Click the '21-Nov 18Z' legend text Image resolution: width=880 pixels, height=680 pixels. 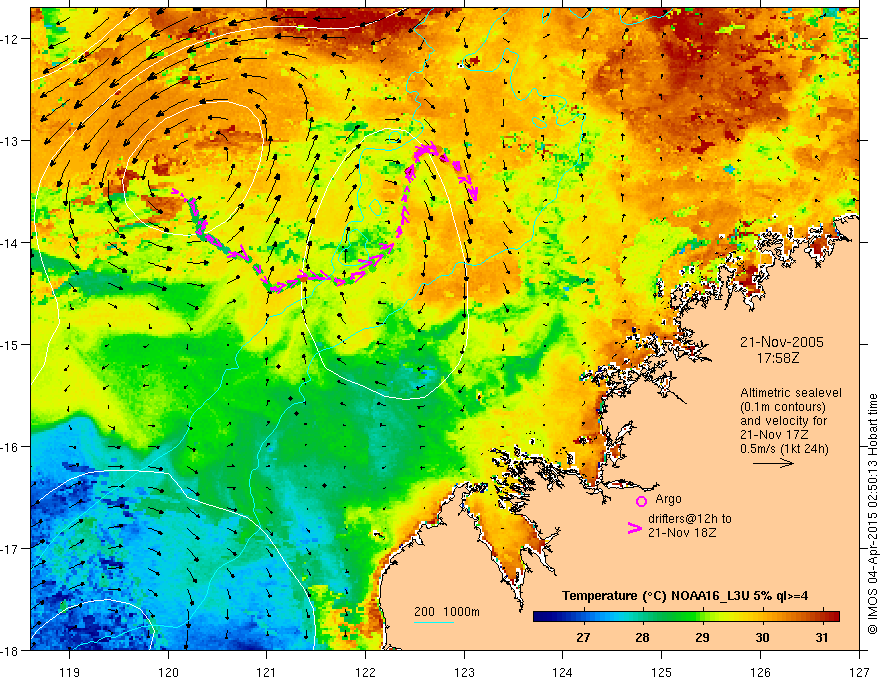[682, 533]
